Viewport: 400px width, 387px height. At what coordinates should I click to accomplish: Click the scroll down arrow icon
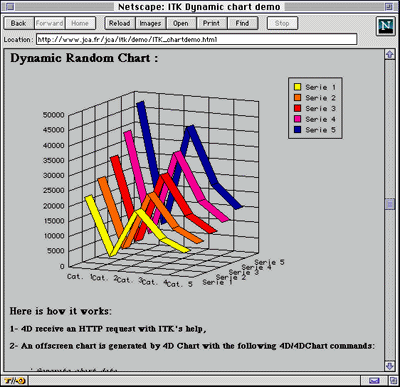390,366
